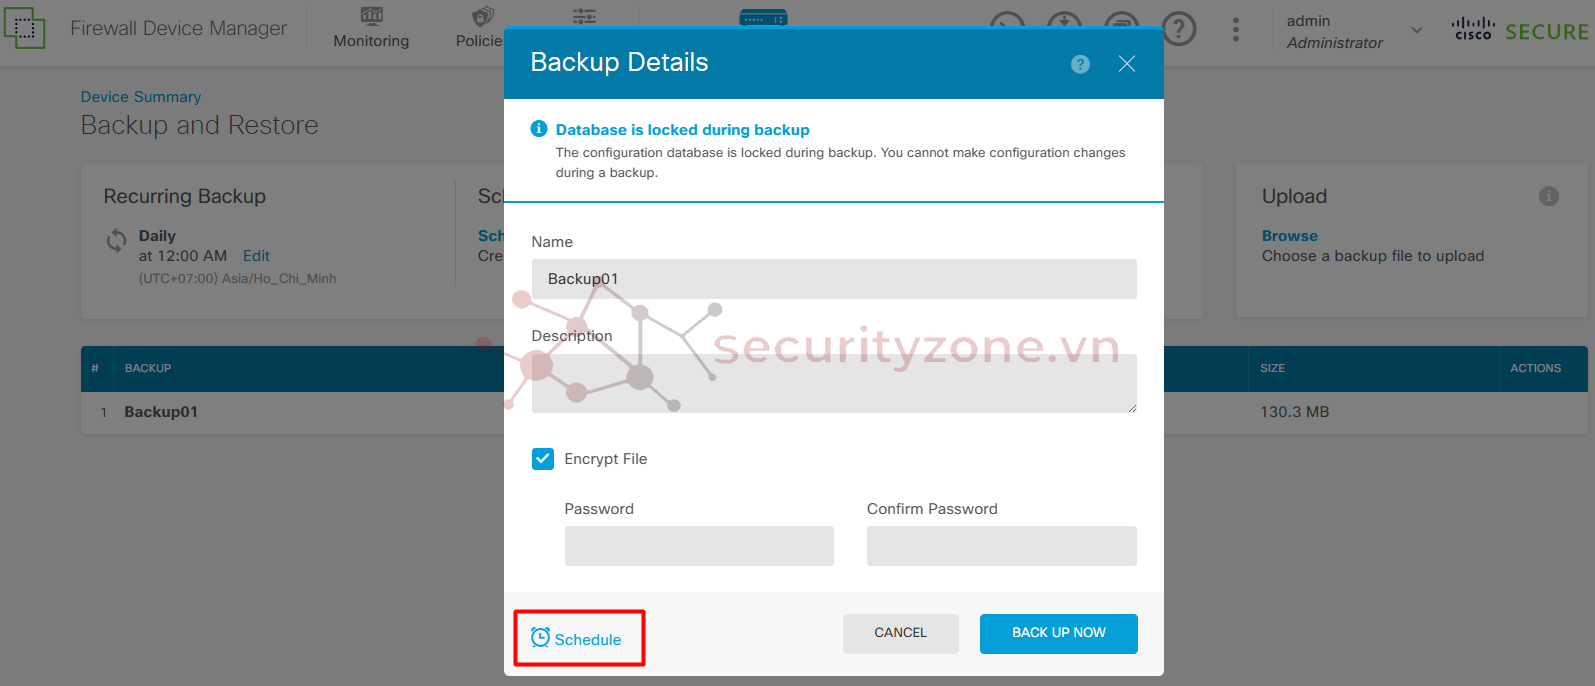Open the three-dot more options menu
Image resolution: width=1595 pixels, height=686 pixels.
(1236, 29)
